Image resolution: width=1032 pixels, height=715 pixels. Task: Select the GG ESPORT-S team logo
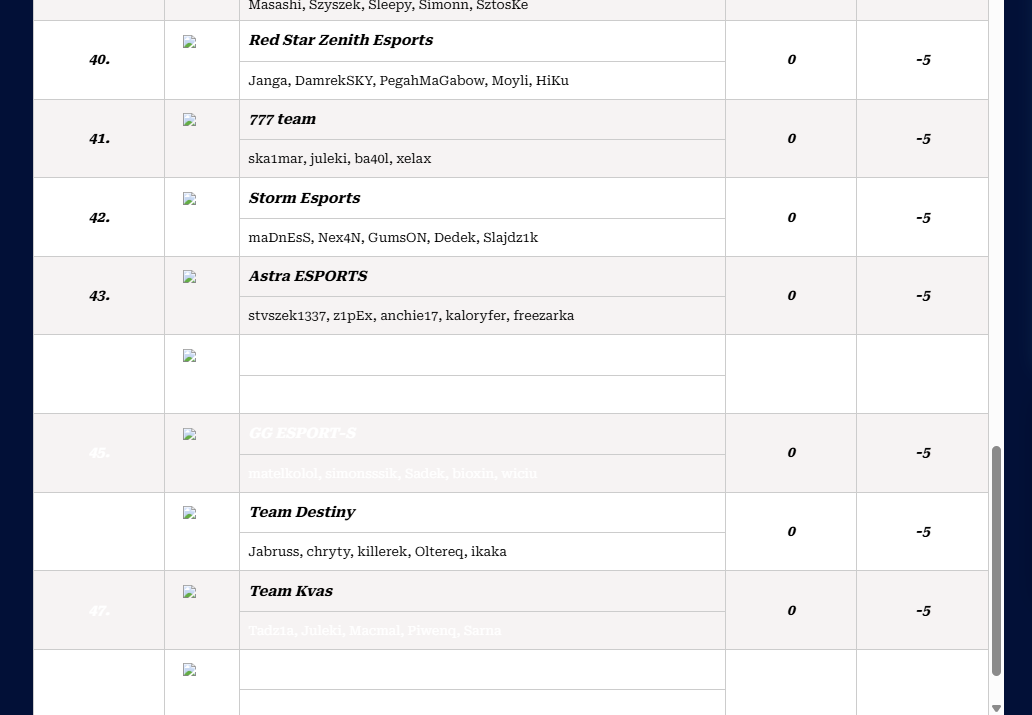click(x=189, y=435)
